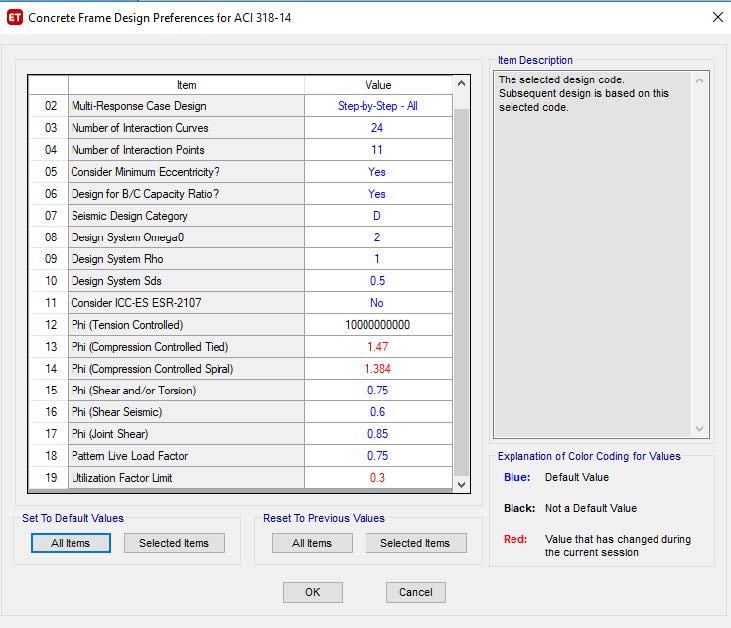
Task: Select the Pattern Live Load Factor label
Action: click(186, 455)
